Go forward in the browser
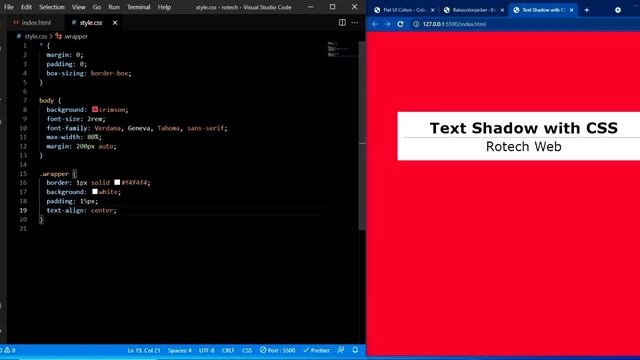The image size is (640, 360). [x=387, y=24]
